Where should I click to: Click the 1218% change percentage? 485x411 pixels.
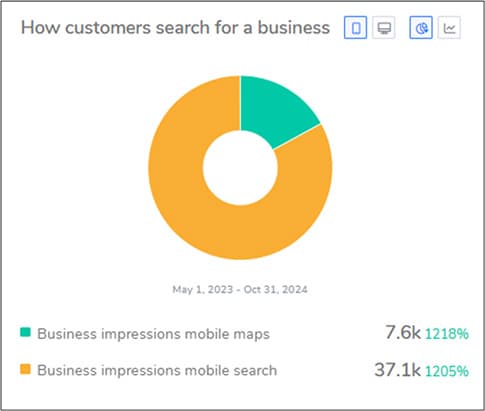tap(447, 334)
